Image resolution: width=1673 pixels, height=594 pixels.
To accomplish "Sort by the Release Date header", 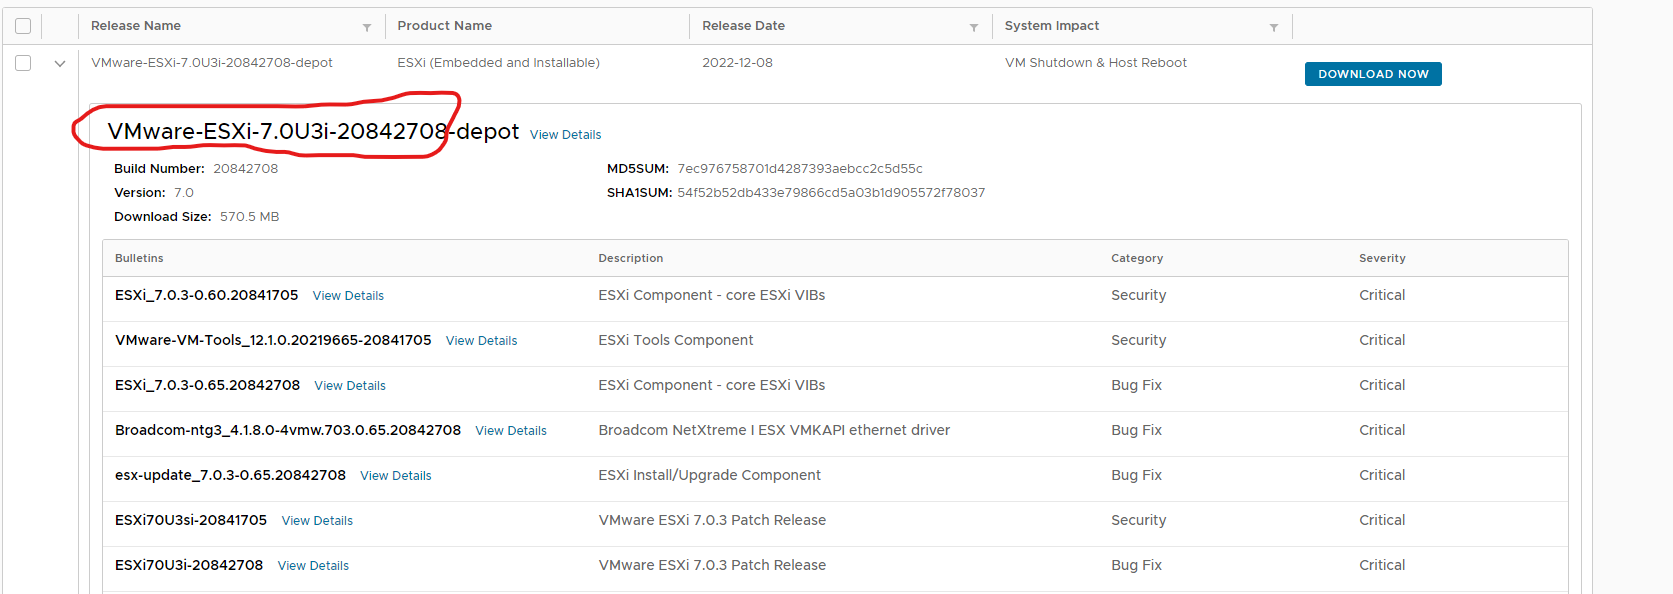I will coord(743,26).
